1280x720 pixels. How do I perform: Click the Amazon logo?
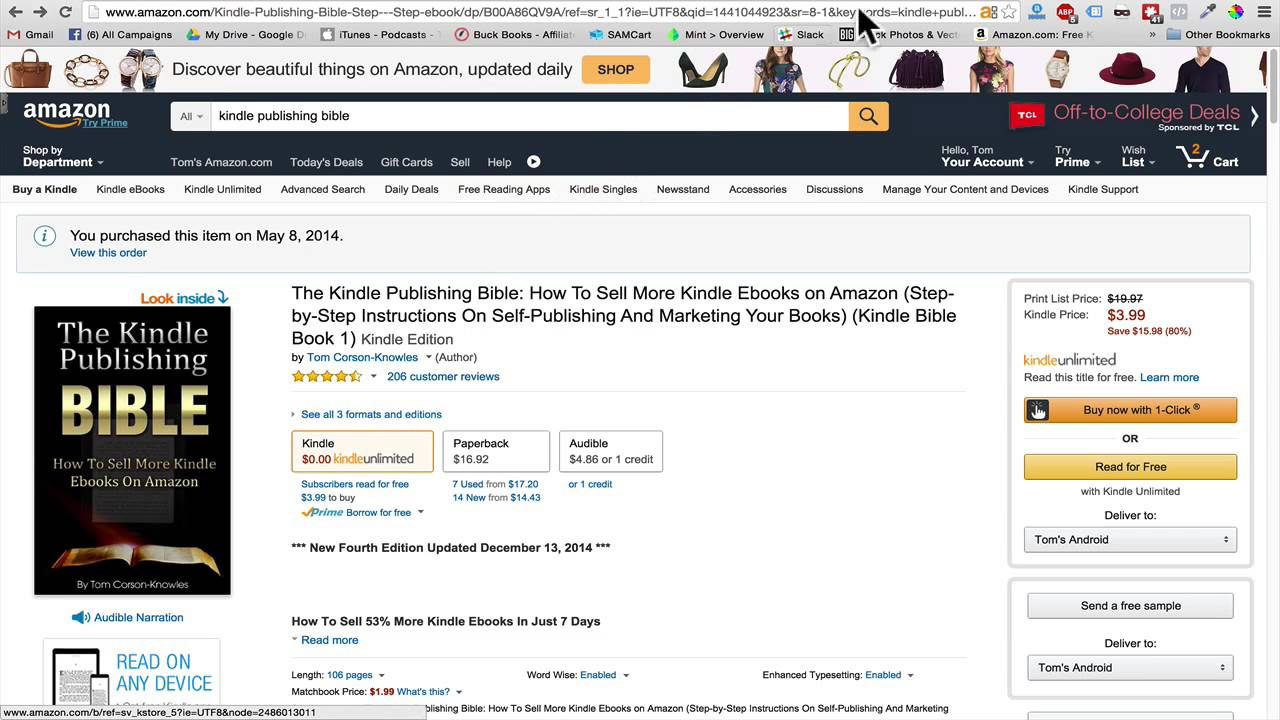[67, 114]
